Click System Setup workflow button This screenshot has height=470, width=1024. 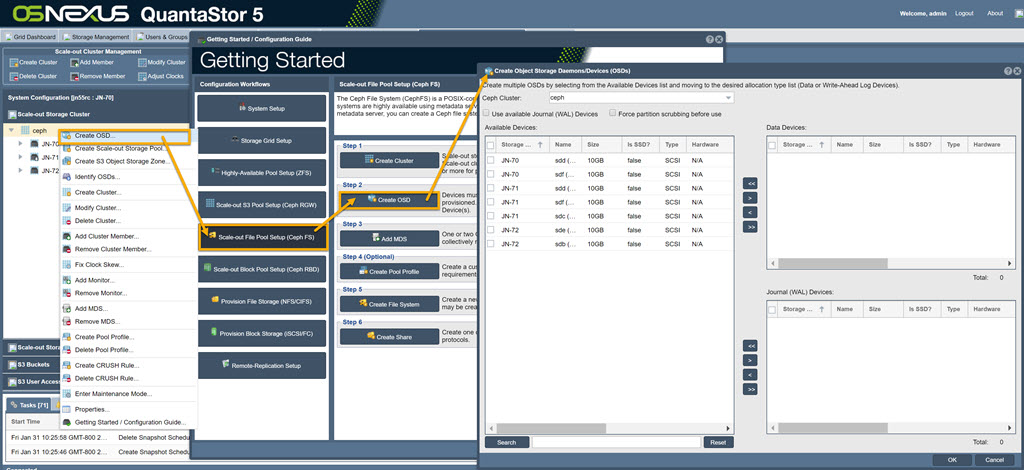click(x=261, y=108)
